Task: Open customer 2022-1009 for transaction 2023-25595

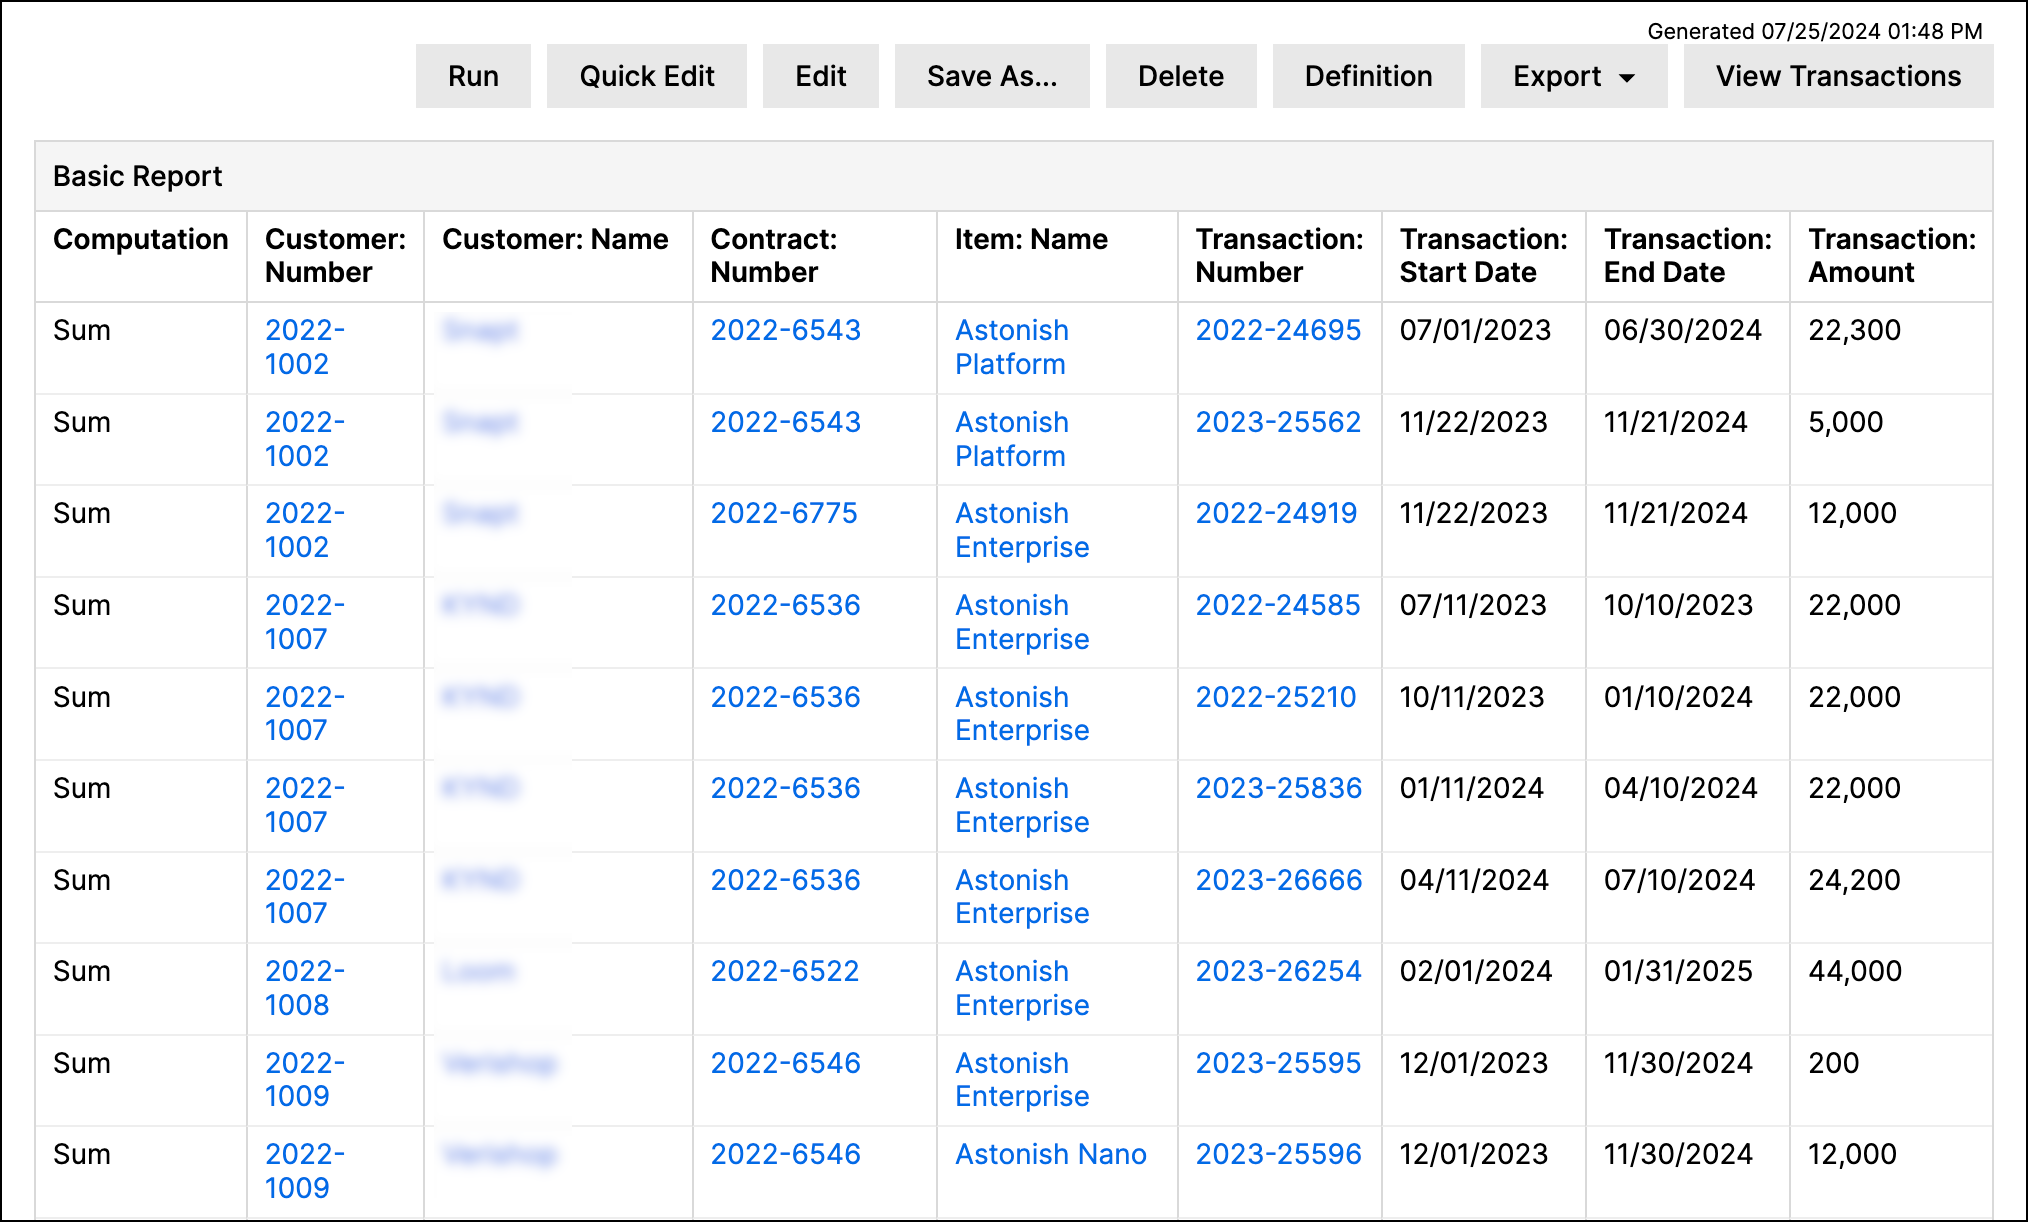Action: [305, 1079]
